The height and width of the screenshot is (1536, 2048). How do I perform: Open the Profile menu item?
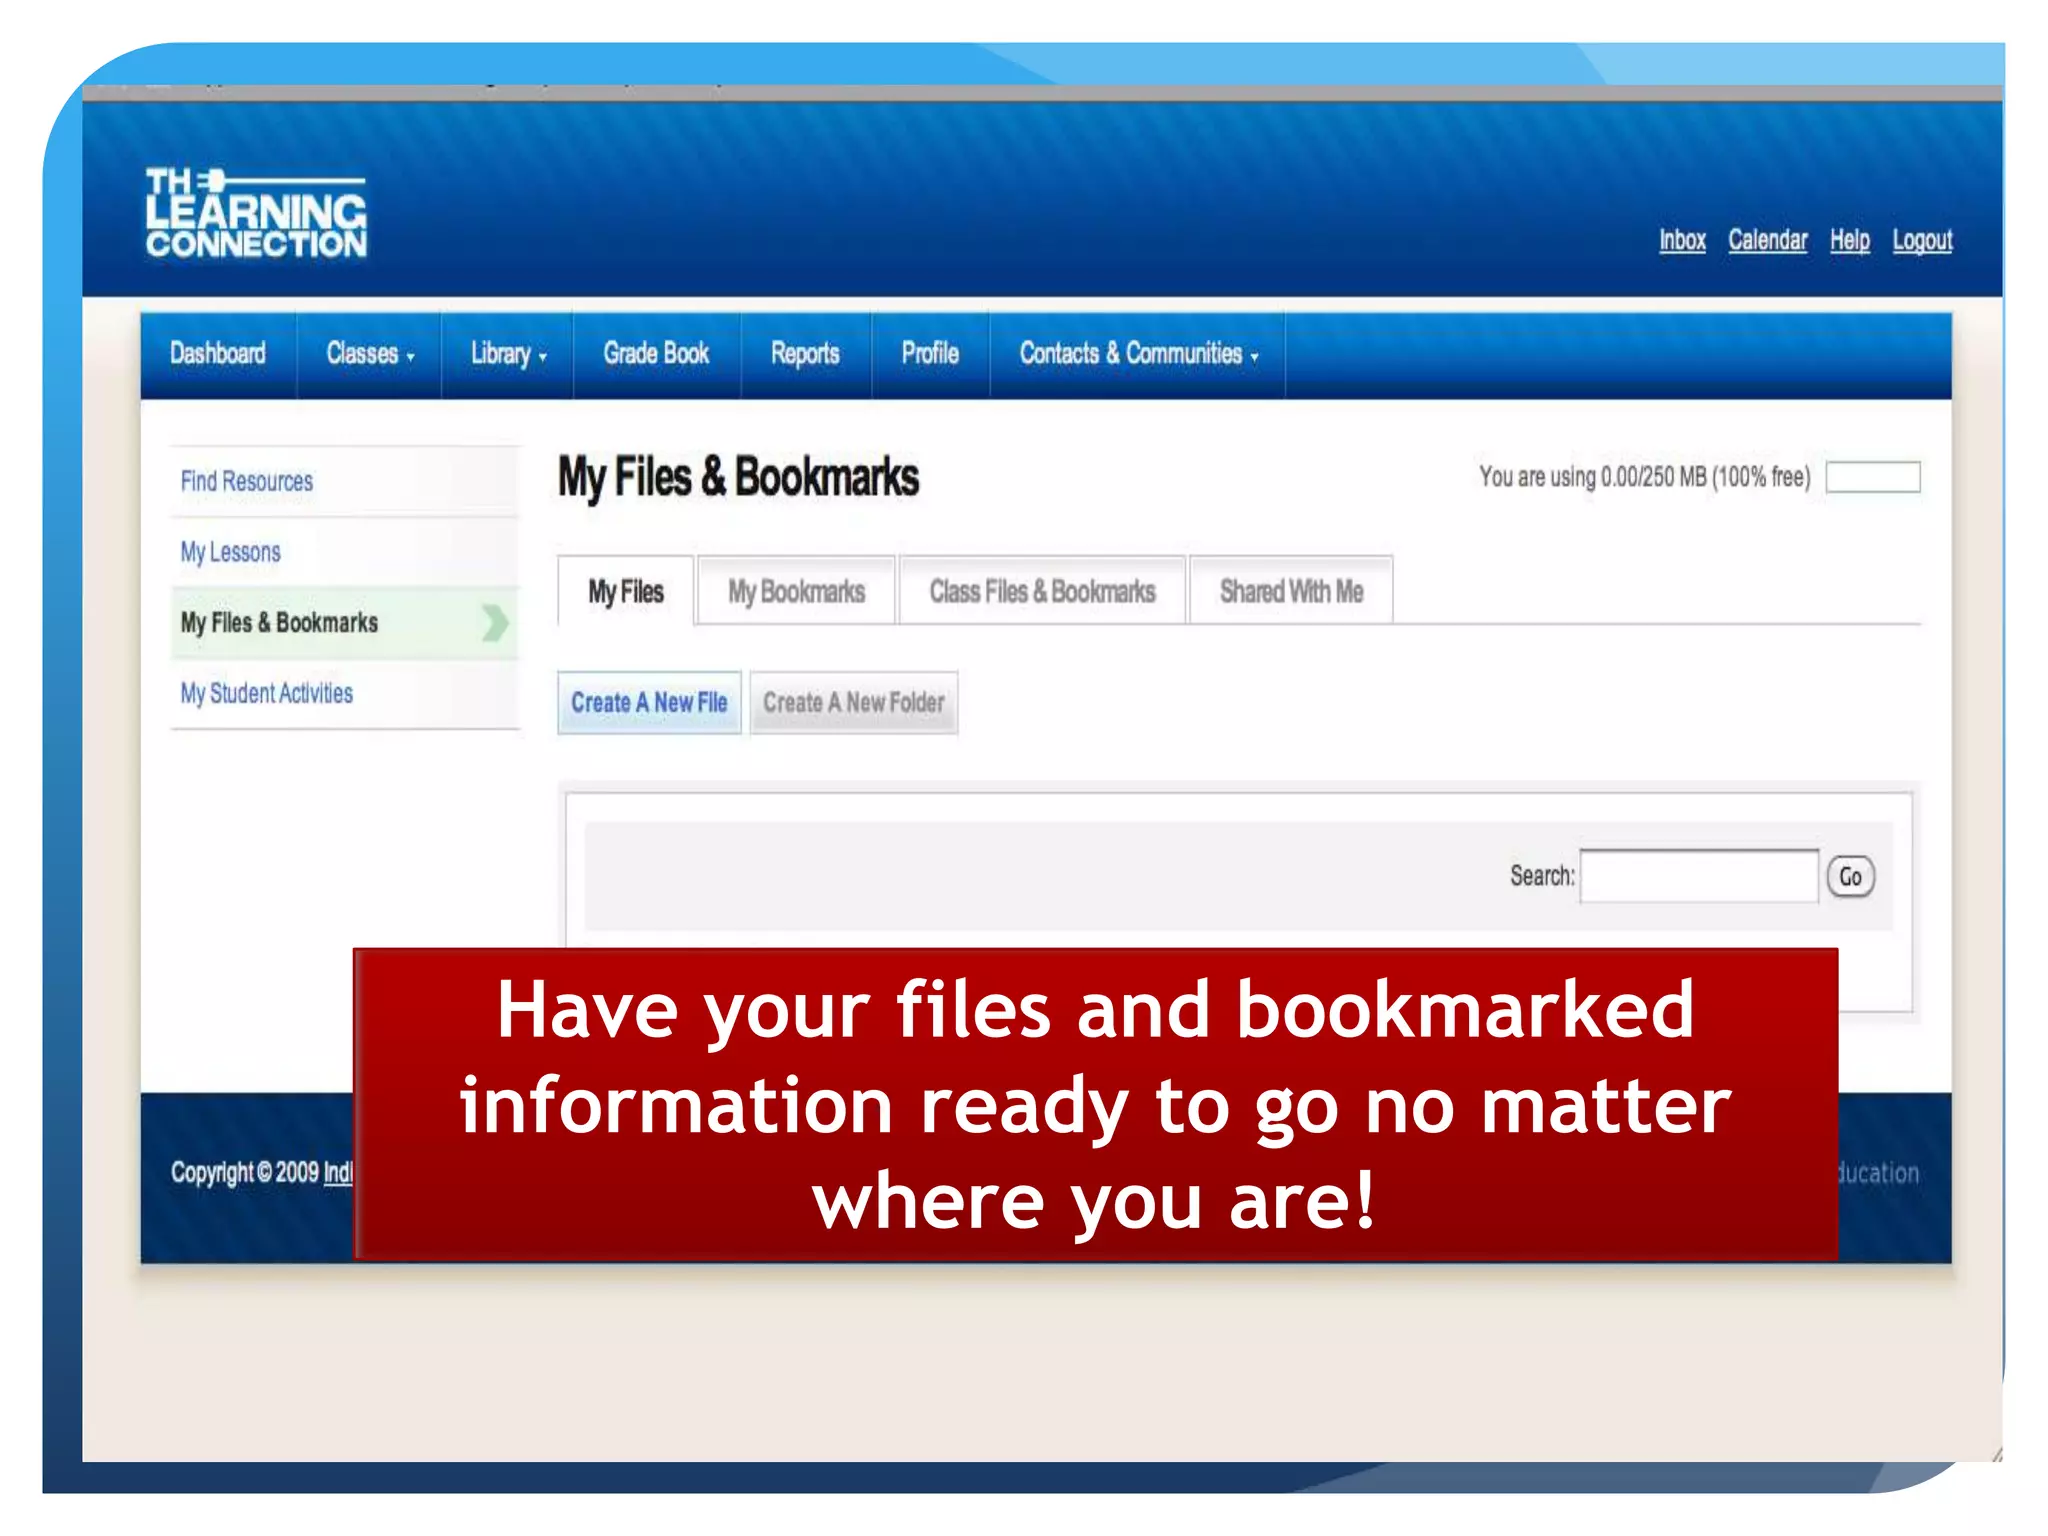tap(930, 354)
